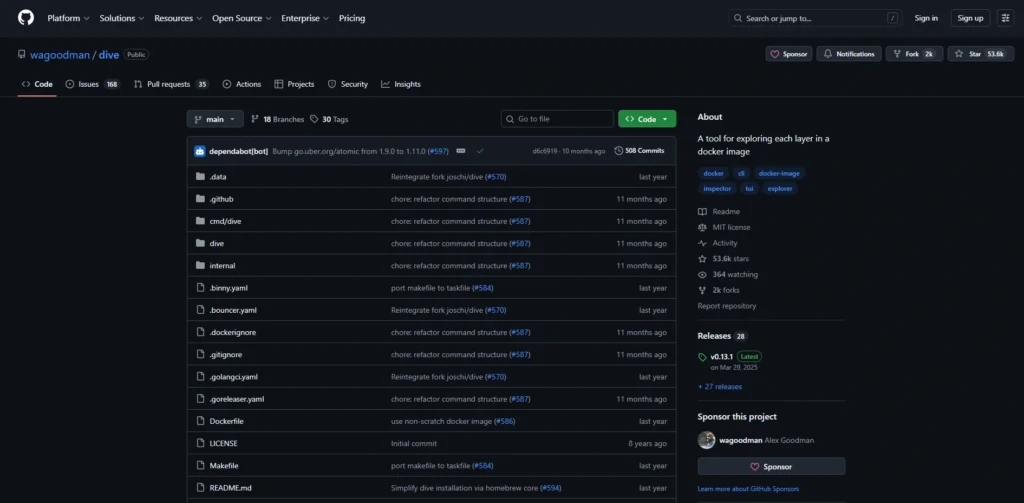Screen dimensions: 1024x503
Task: Fork the repository via Fork button
Action: click(914, 54)
